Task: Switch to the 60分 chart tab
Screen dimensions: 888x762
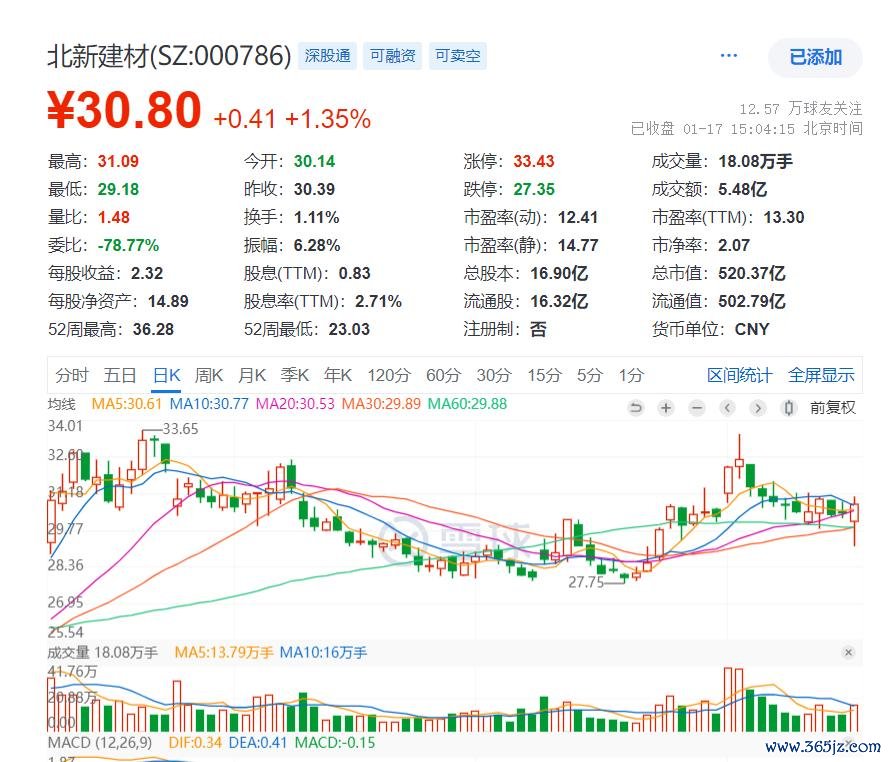Action: click(443, 375)
